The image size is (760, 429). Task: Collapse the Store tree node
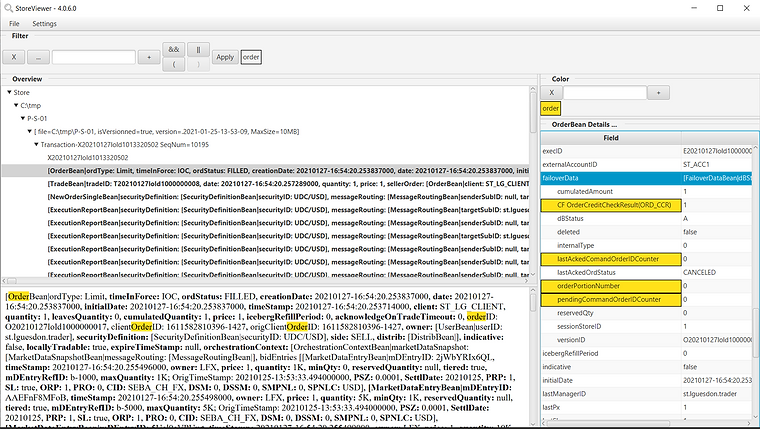click(9, 92)
